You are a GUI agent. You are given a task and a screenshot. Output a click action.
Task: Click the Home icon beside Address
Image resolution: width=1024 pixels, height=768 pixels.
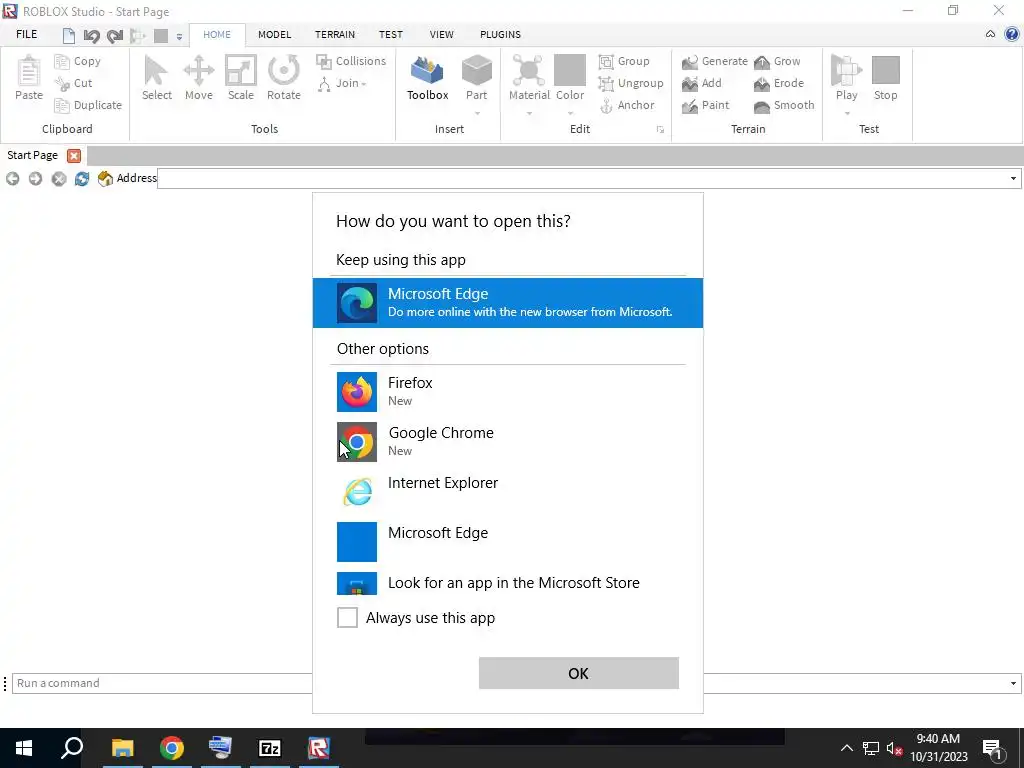click(x=105, y=178)
